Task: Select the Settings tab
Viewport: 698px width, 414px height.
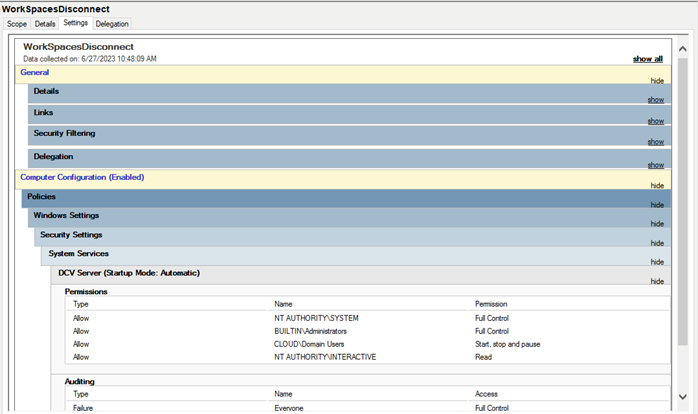Action: tap(75, 22)
